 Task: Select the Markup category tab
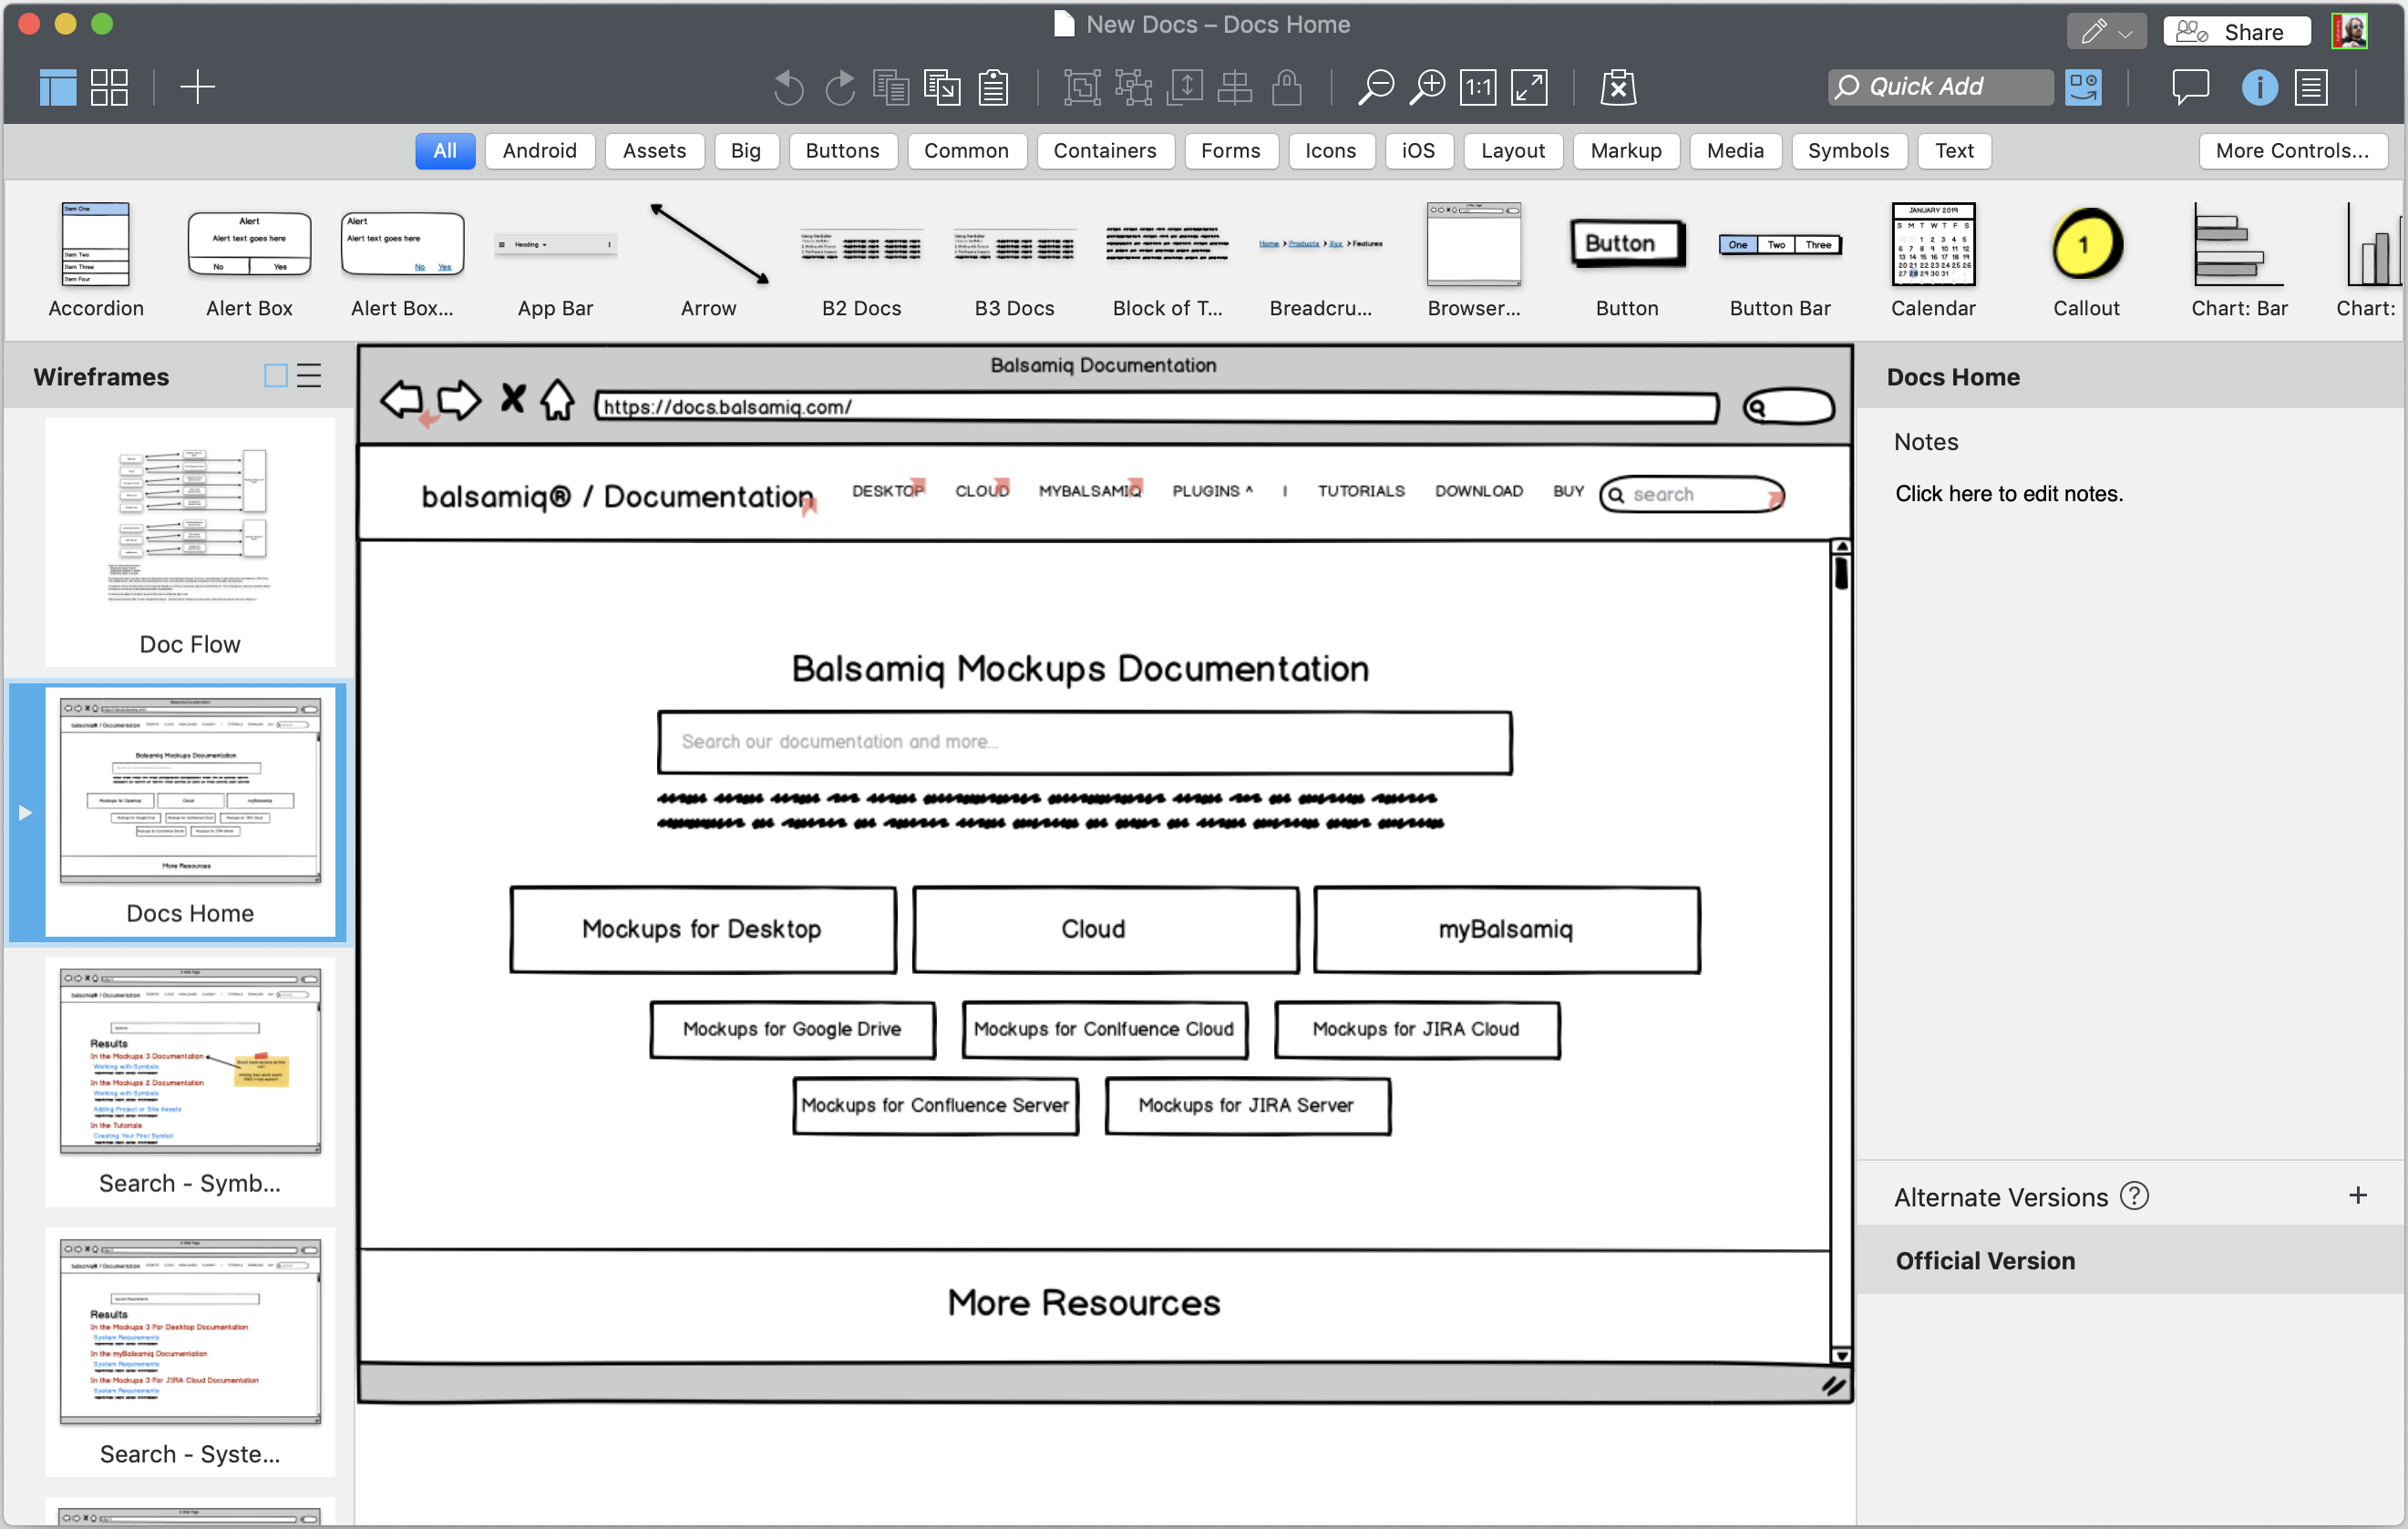coord(1625,151)
